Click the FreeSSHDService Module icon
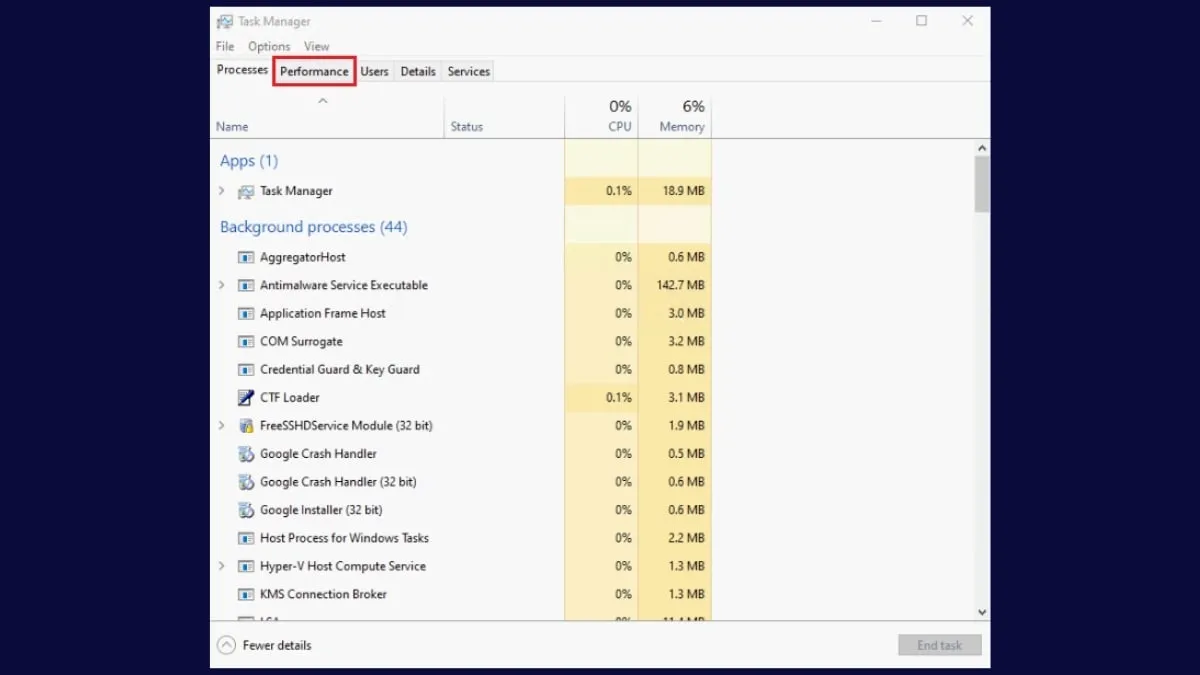Screen dimensions: 1200x675 [246, 426]
